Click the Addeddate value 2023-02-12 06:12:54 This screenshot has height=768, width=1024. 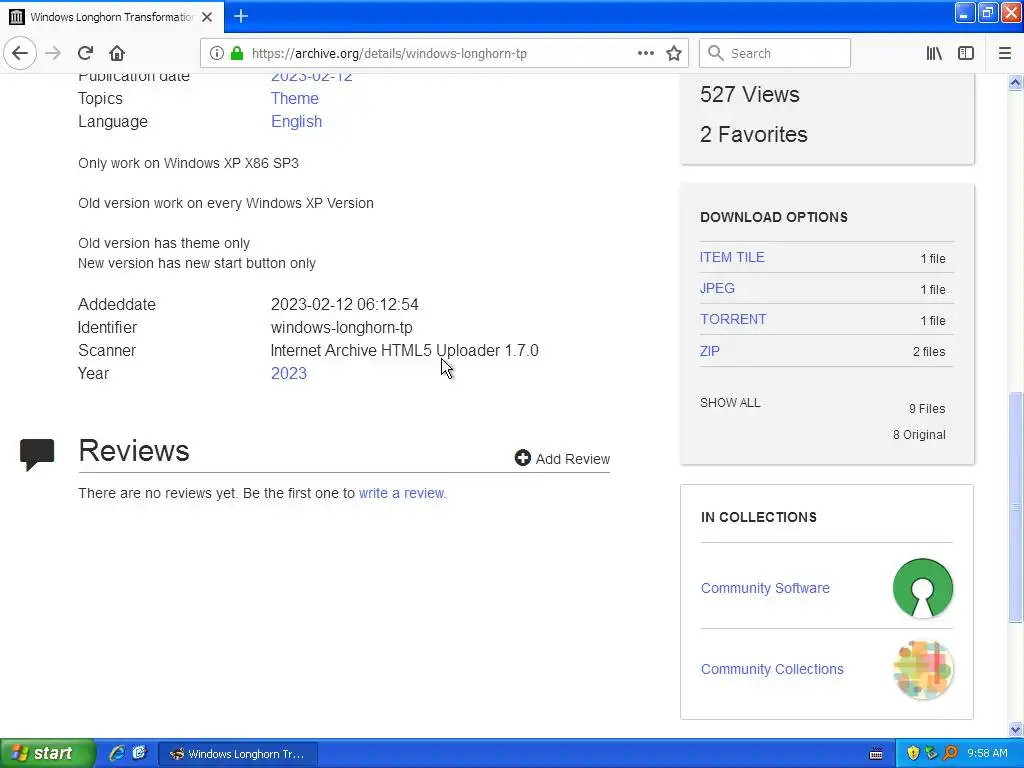coord(344,304)
